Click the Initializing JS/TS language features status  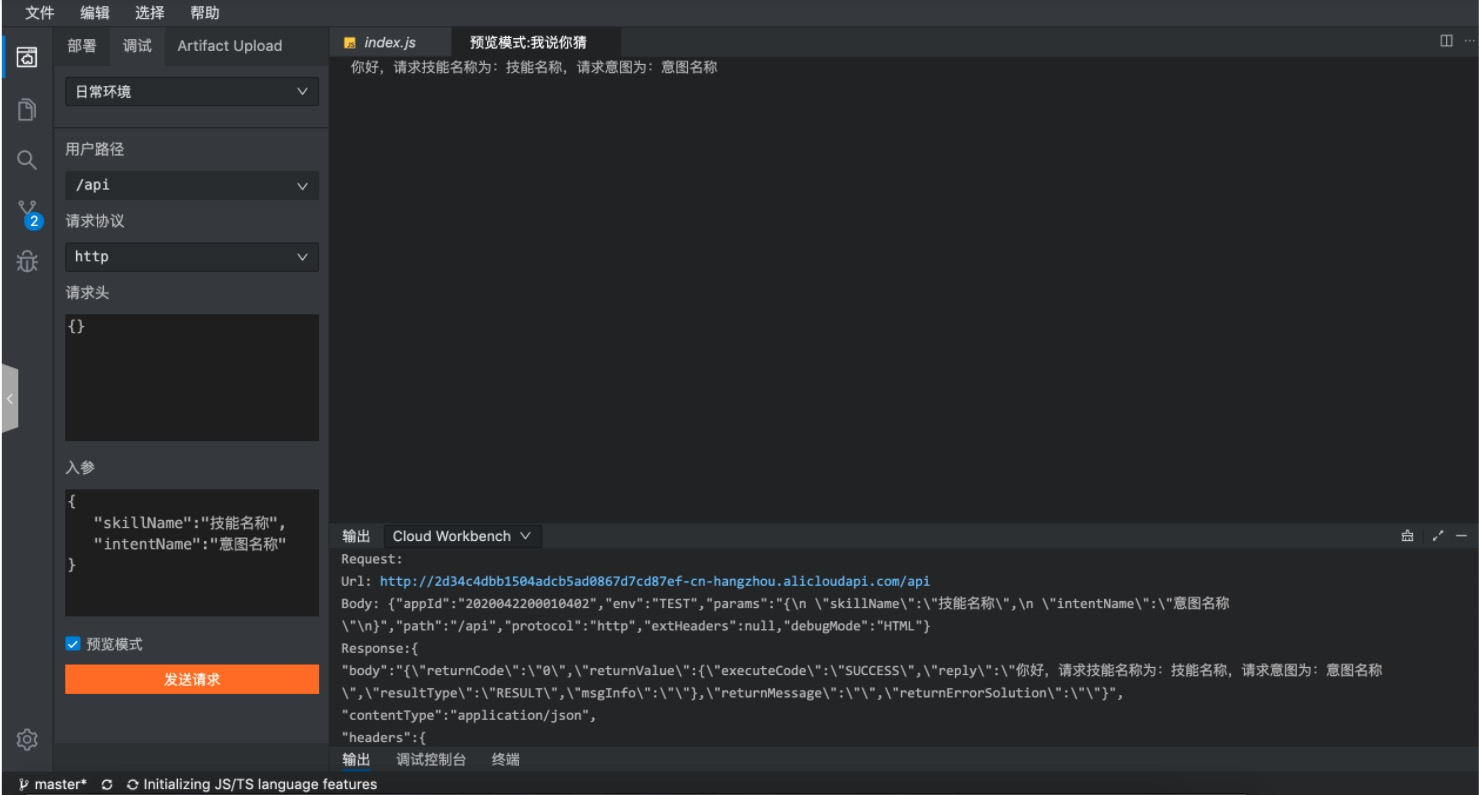pyautogui.click(x=252, y=785)
